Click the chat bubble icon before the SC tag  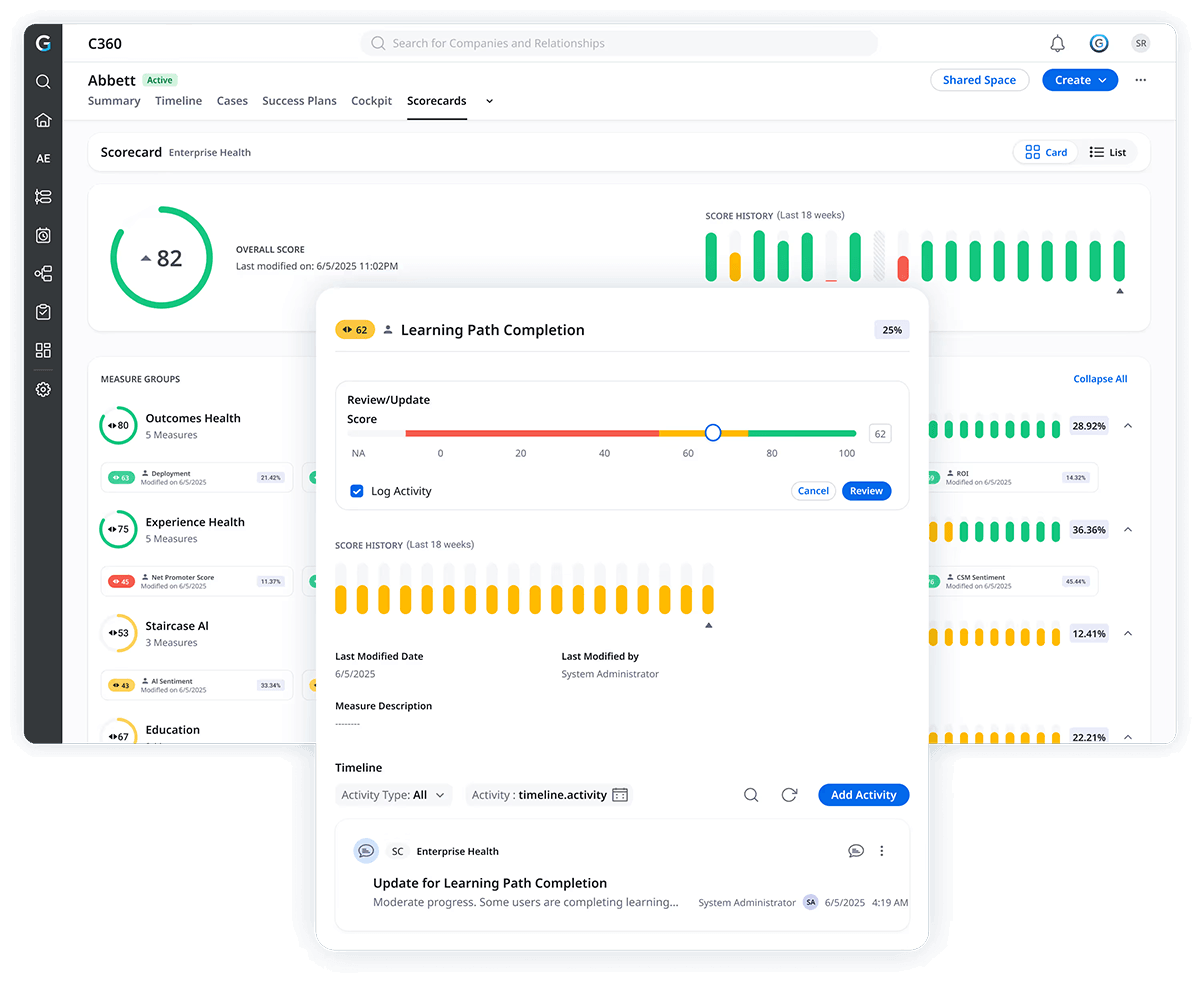(366, 851)
